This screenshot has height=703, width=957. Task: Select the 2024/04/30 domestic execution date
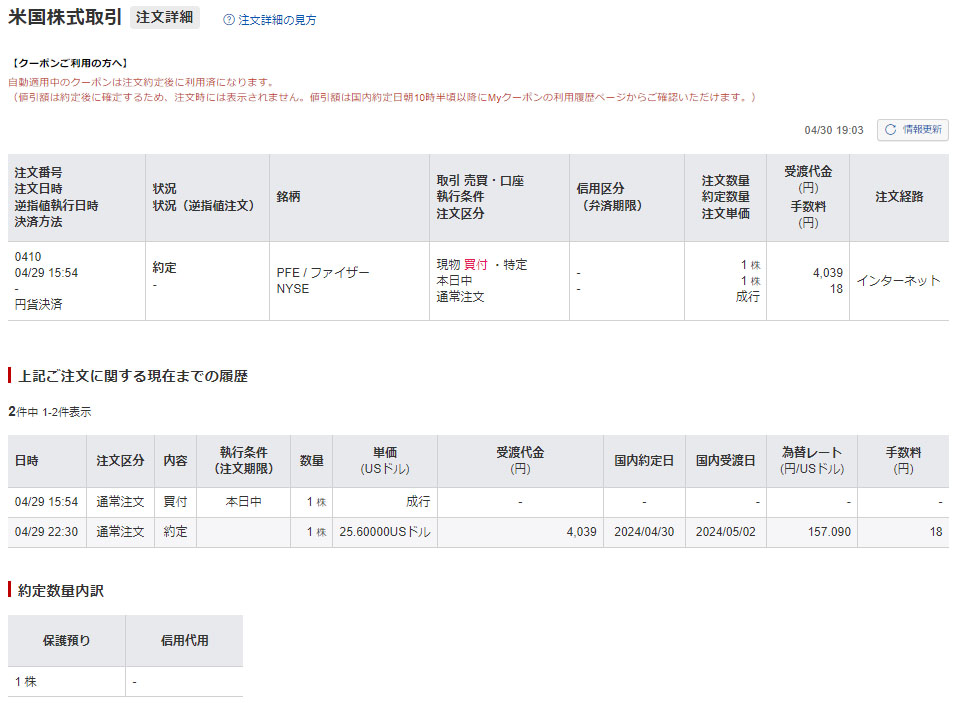pyautogui.click(x=644, y=532)
